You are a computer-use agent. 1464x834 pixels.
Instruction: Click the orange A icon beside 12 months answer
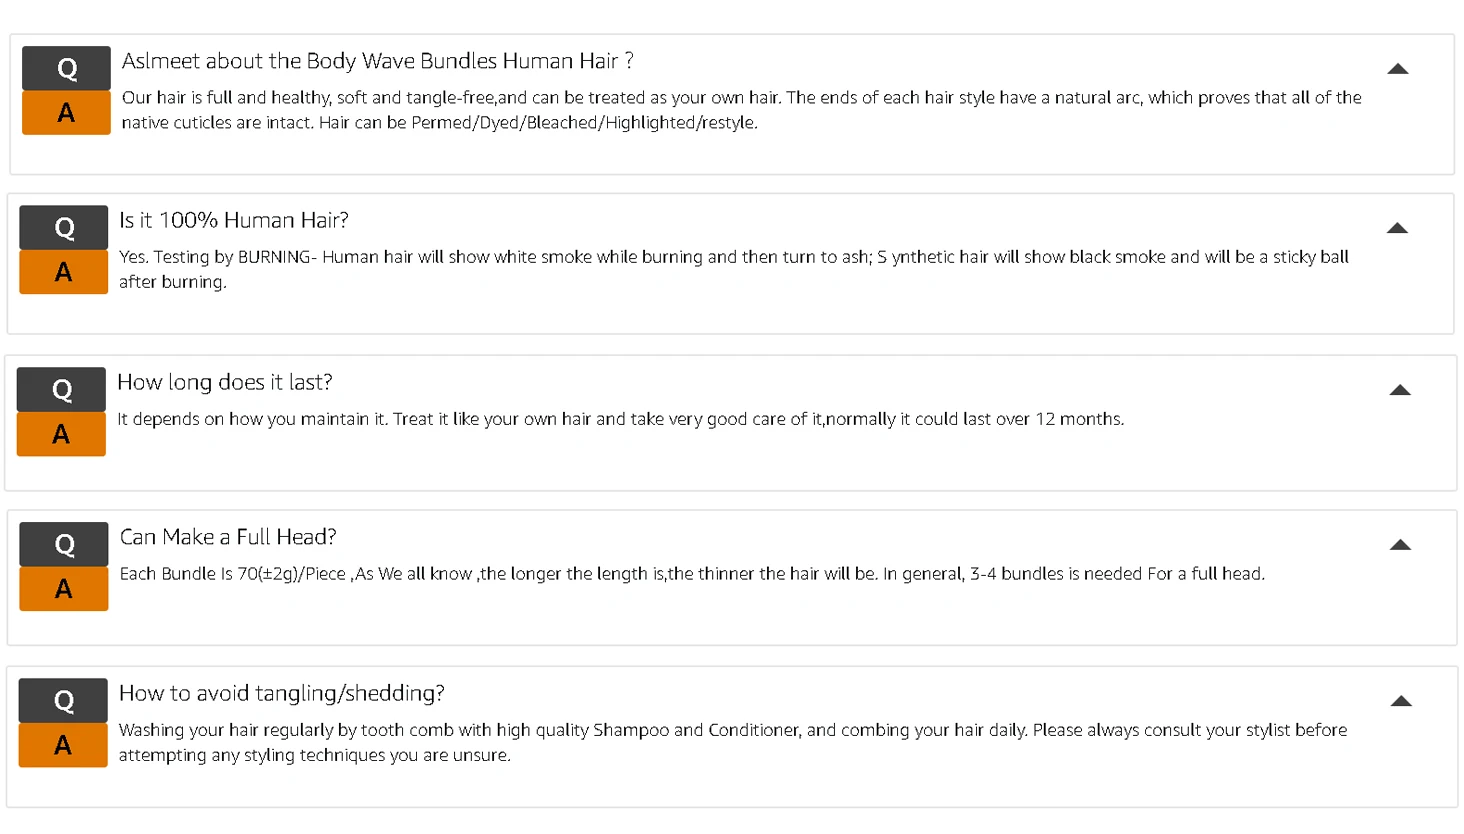tap(61, 434)
